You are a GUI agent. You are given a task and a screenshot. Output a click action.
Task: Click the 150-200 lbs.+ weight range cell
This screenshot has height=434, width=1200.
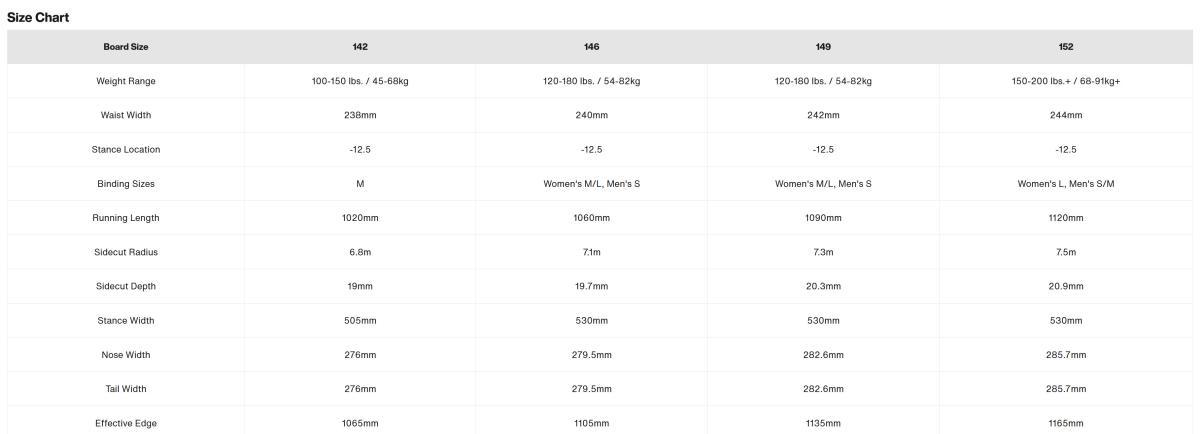click(x=1066, y=81)
